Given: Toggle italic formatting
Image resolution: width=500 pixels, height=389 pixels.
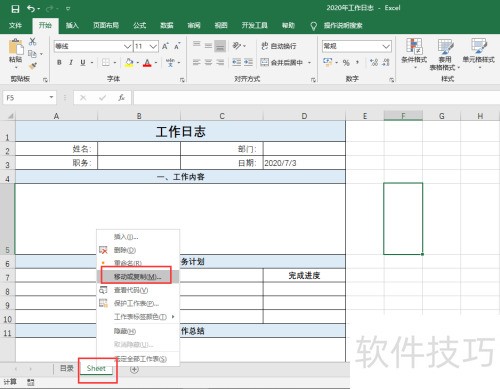Looking at the screenshot, I should pyautogui.click(x=71, y=62).
